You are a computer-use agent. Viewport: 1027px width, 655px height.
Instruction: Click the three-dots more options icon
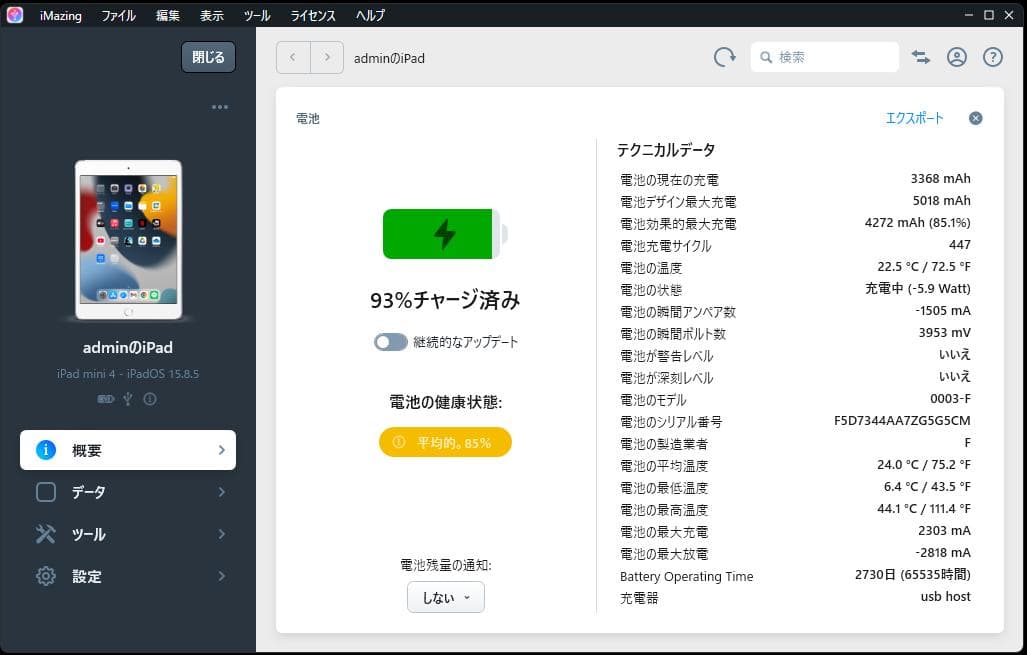click(220, 107)
